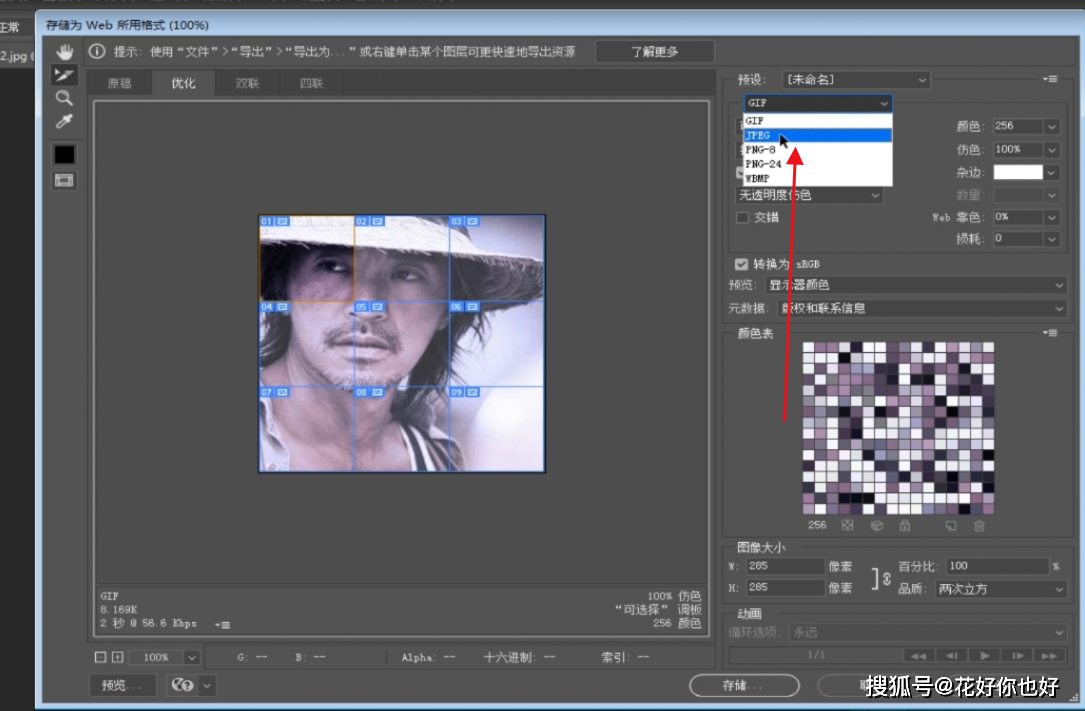Select the Eyedropper tool

point(64,121)
